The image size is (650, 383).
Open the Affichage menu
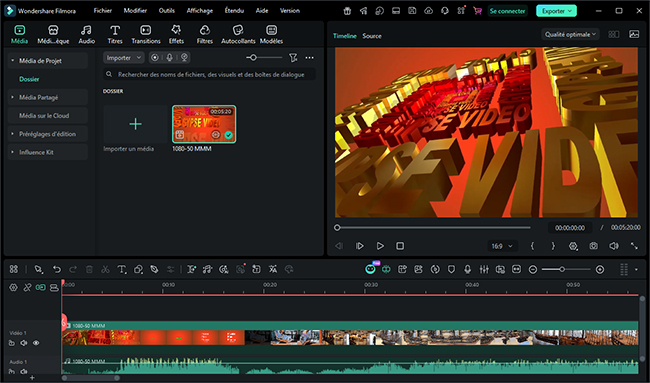coord(199,11)
